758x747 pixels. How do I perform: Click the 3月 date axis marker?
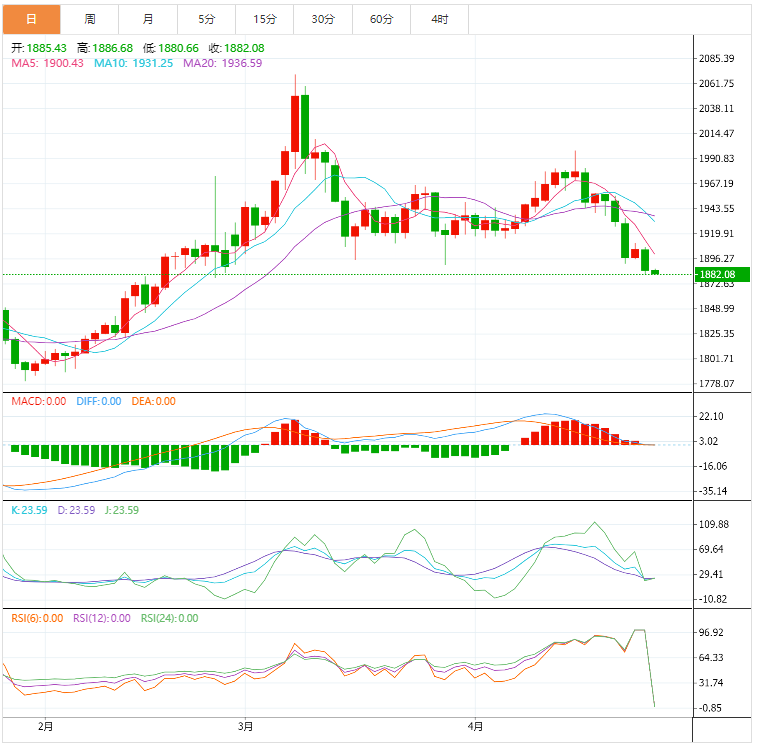coord(246,727)
